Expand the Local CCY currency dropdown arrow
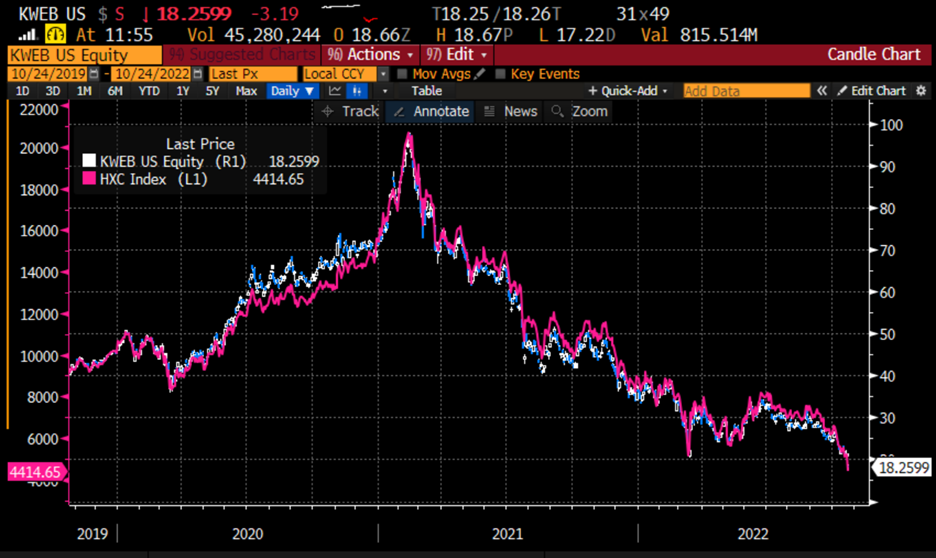936x558 pixels. (x=384, y=74)
